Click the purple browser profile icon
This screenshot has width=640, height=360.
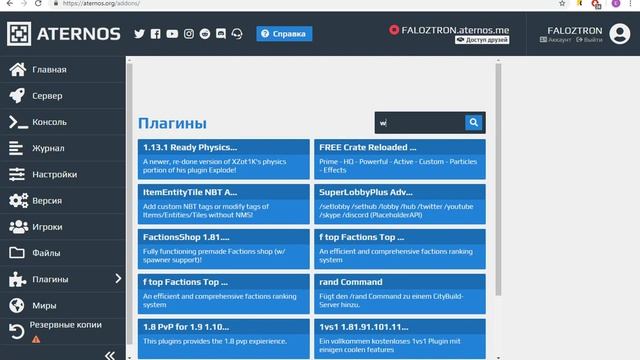(616, 3)
